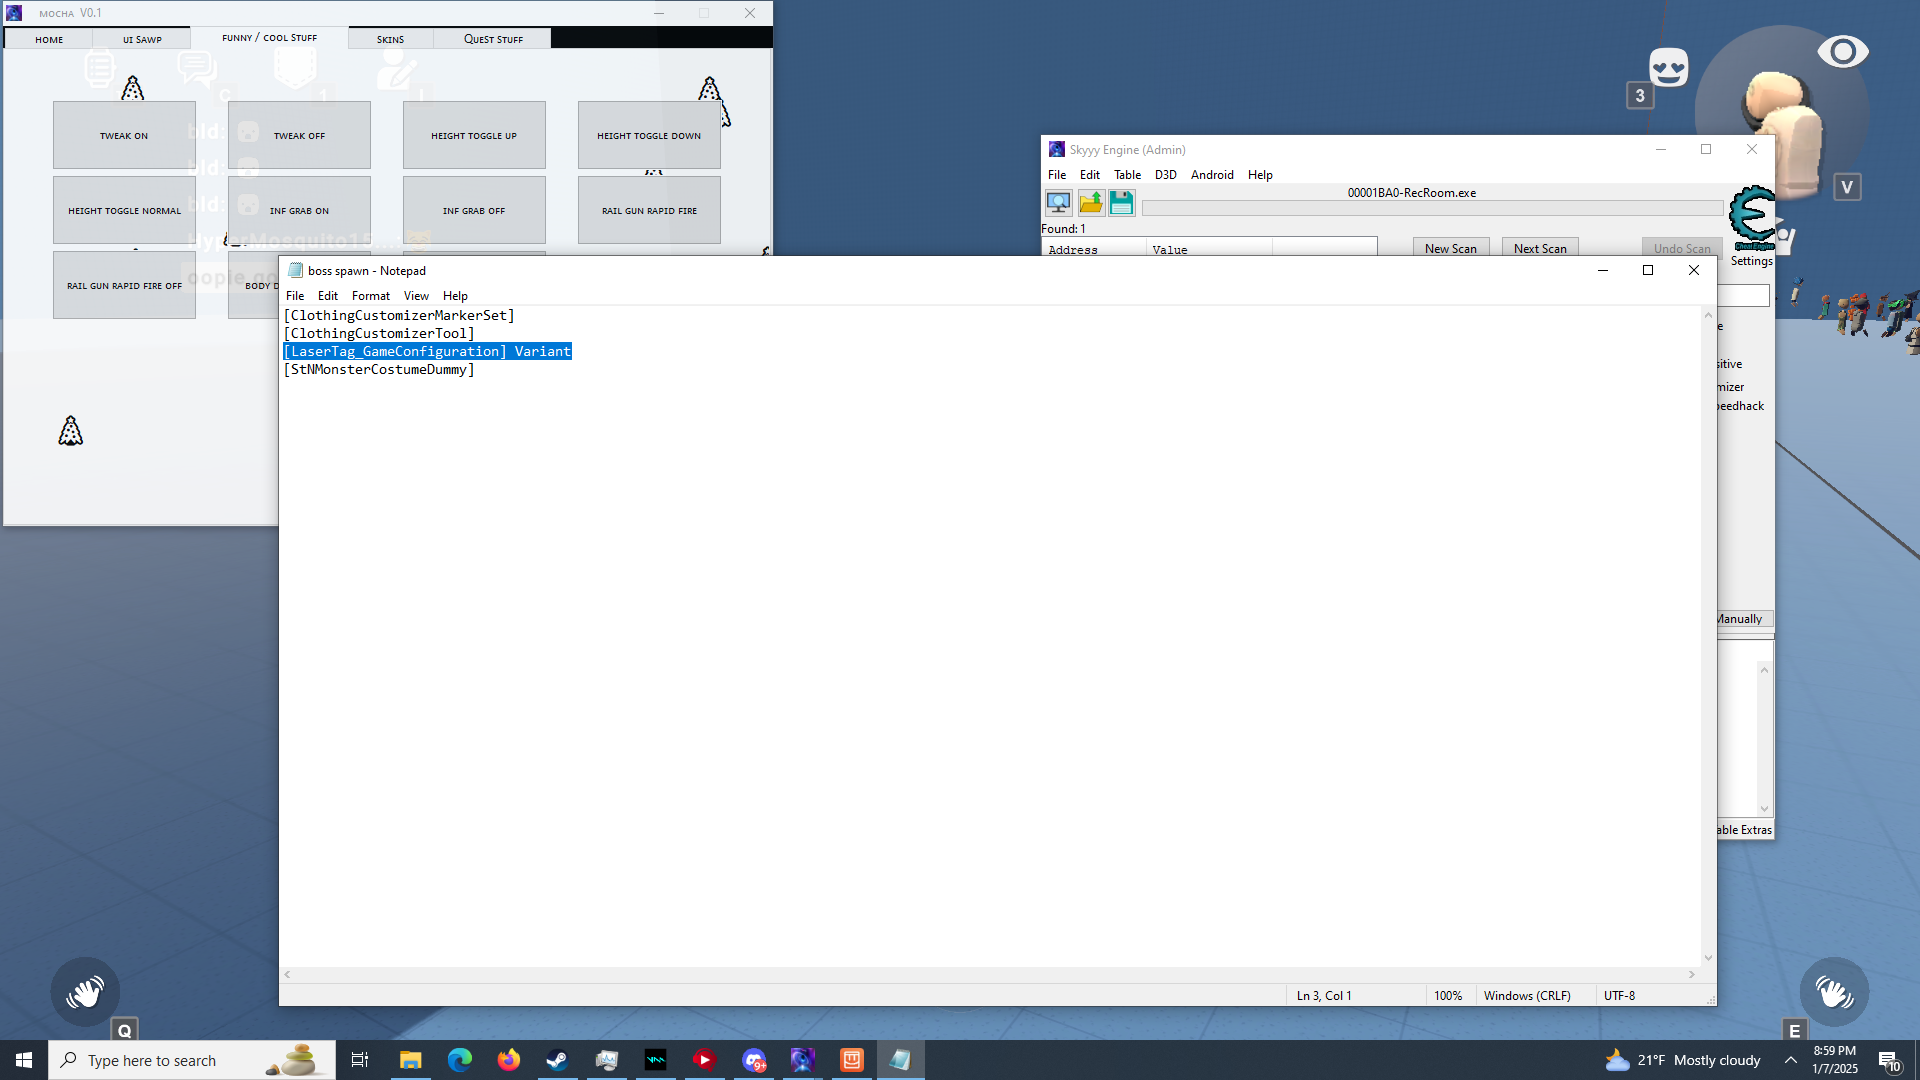
Task: Open the process list computer icon
Action: (x=1058, y=203)
